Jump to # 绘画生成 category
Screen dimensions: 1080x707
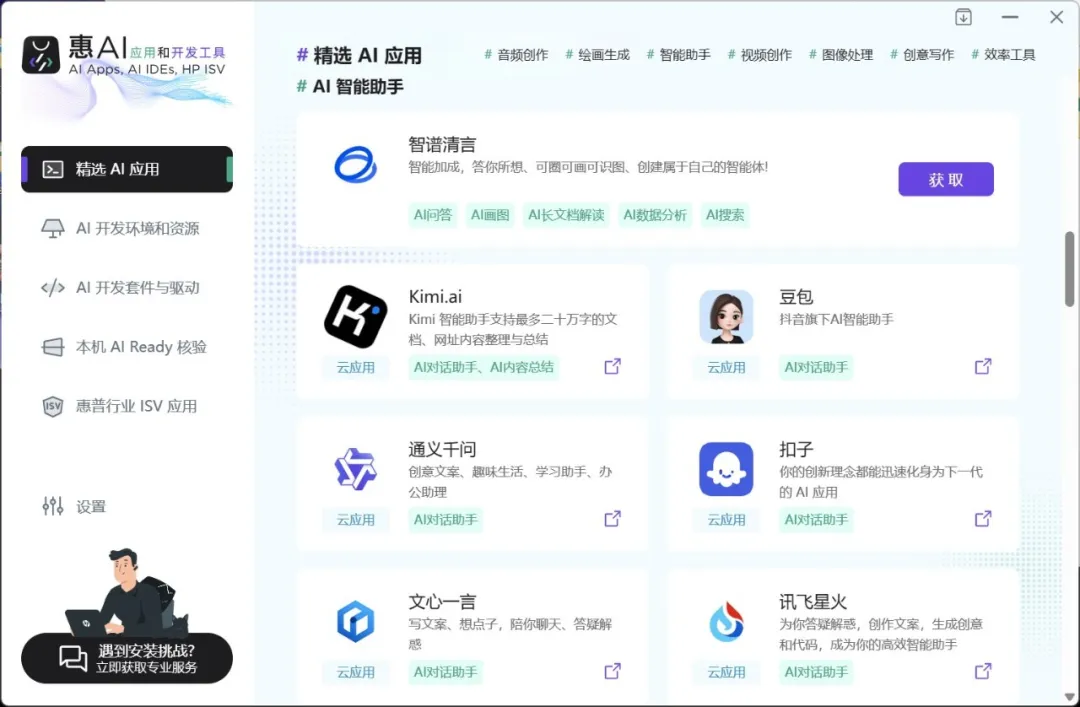(x=597, y=55)
